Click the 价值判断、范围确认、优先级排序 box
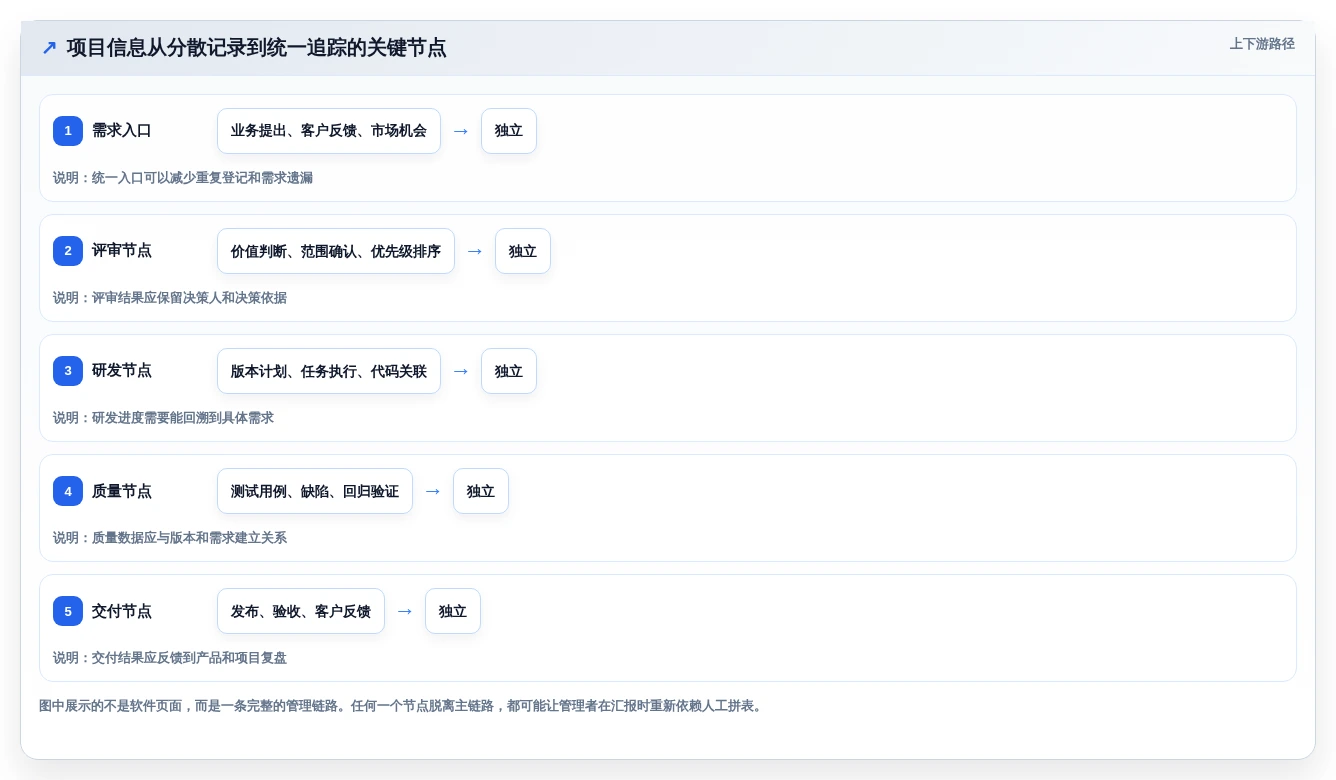The image size is (1336, 780). 336,251
